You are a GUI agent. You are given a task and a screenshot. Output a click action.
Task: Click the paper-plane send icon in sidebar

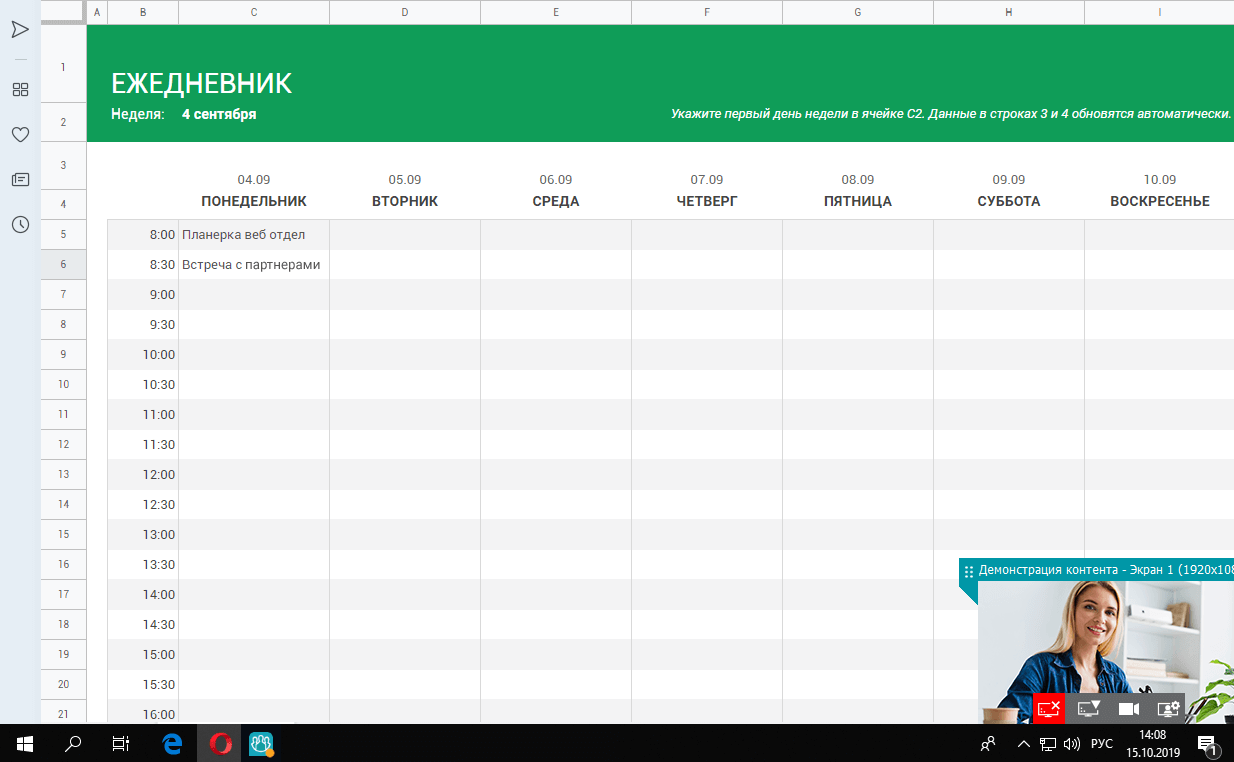pos(20,30)
